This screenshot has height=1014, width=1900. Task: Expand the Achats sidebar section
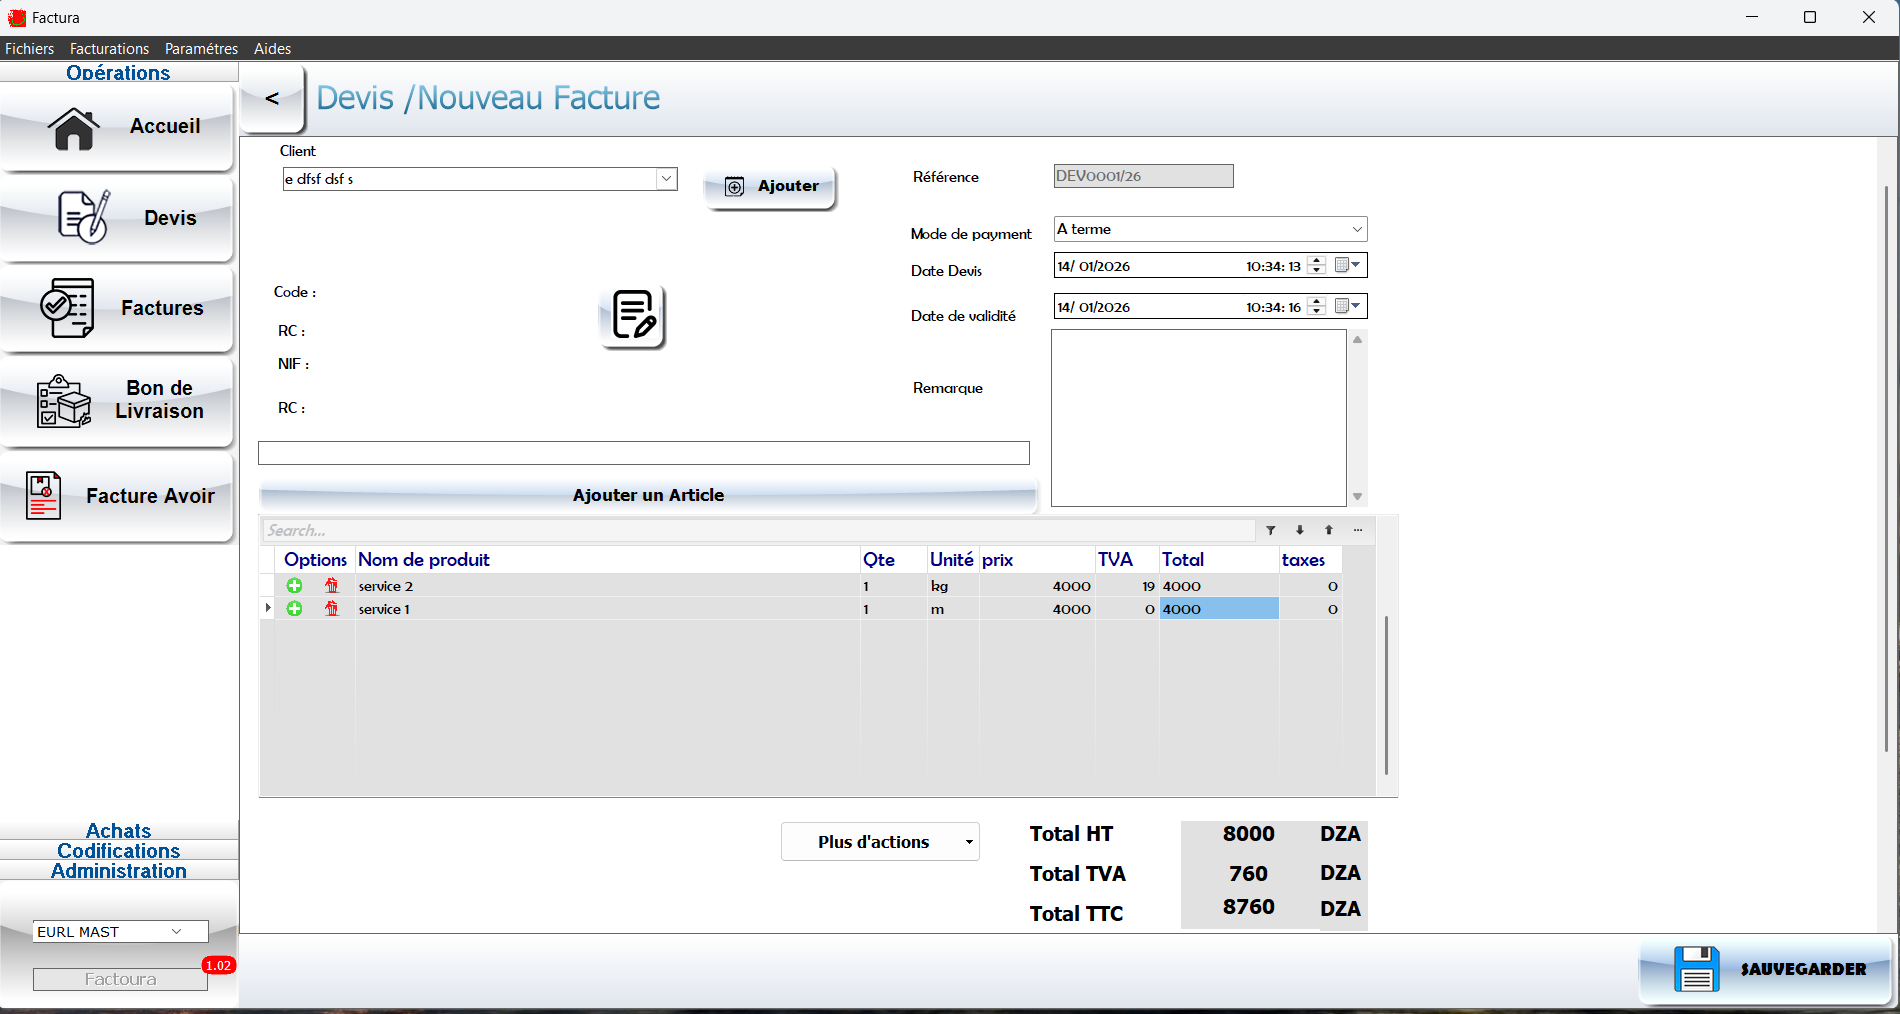click(x=118, y=831)
